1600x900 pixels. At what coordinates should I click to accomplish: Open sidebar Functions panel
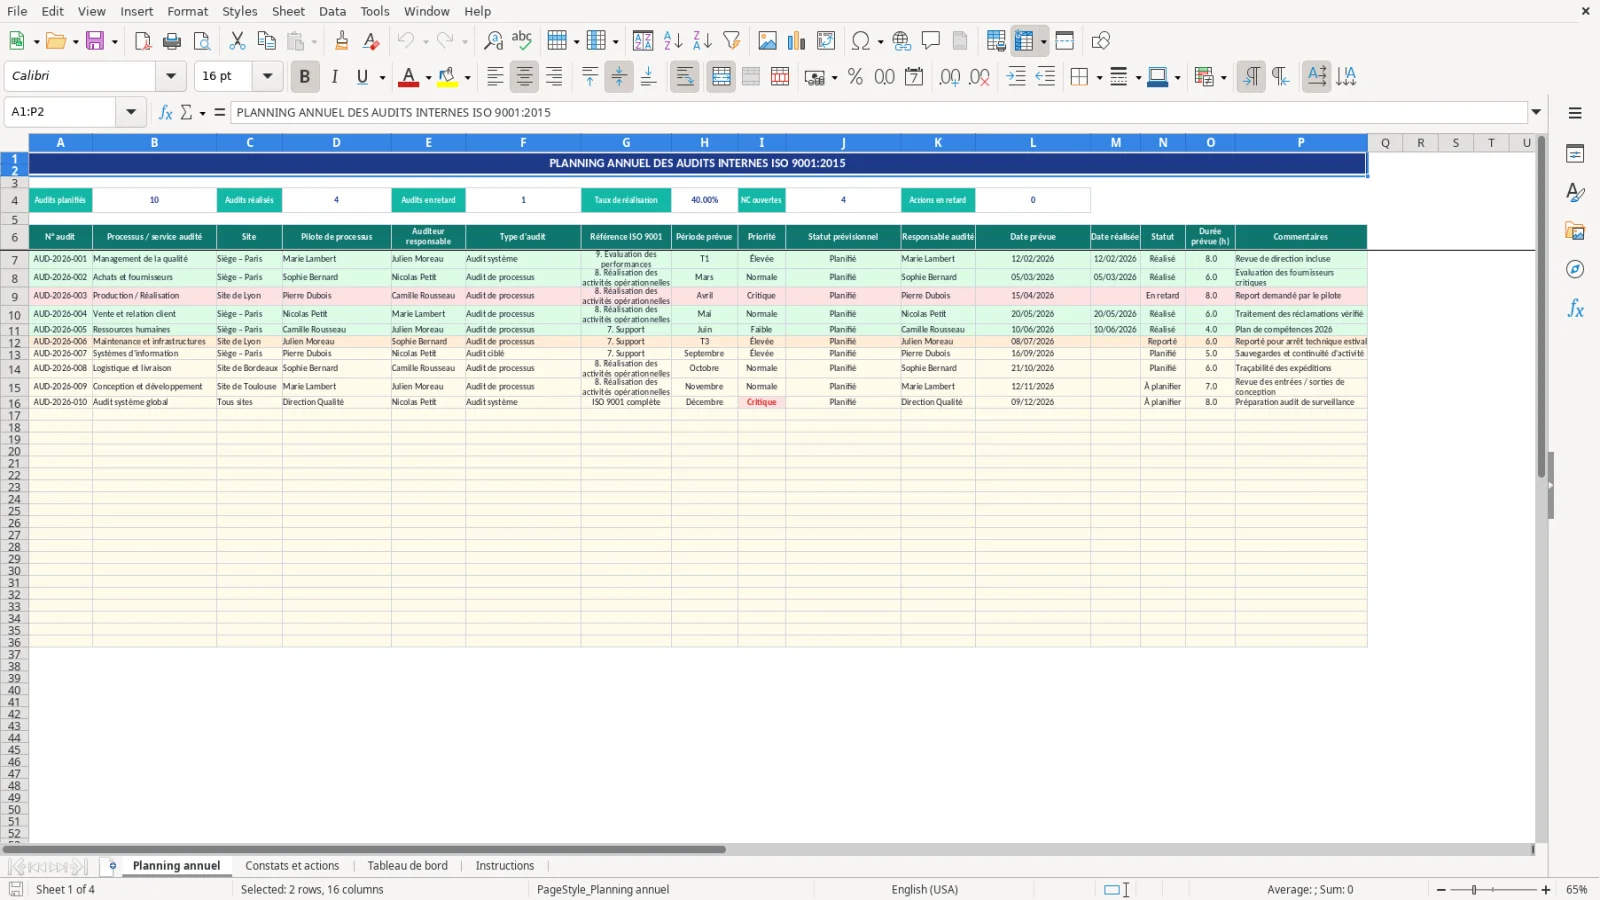click(x=1575, y=309)
